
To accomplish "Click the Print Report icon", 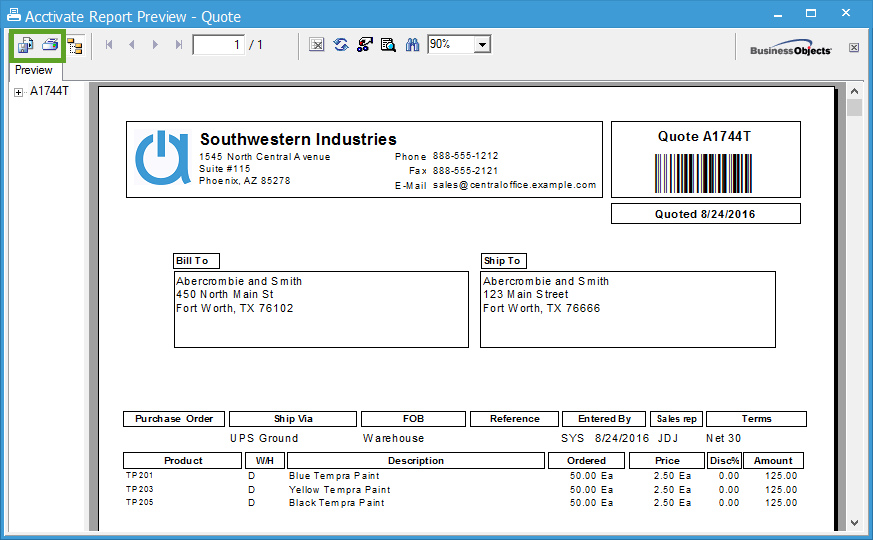I will [x=50, y=45].
